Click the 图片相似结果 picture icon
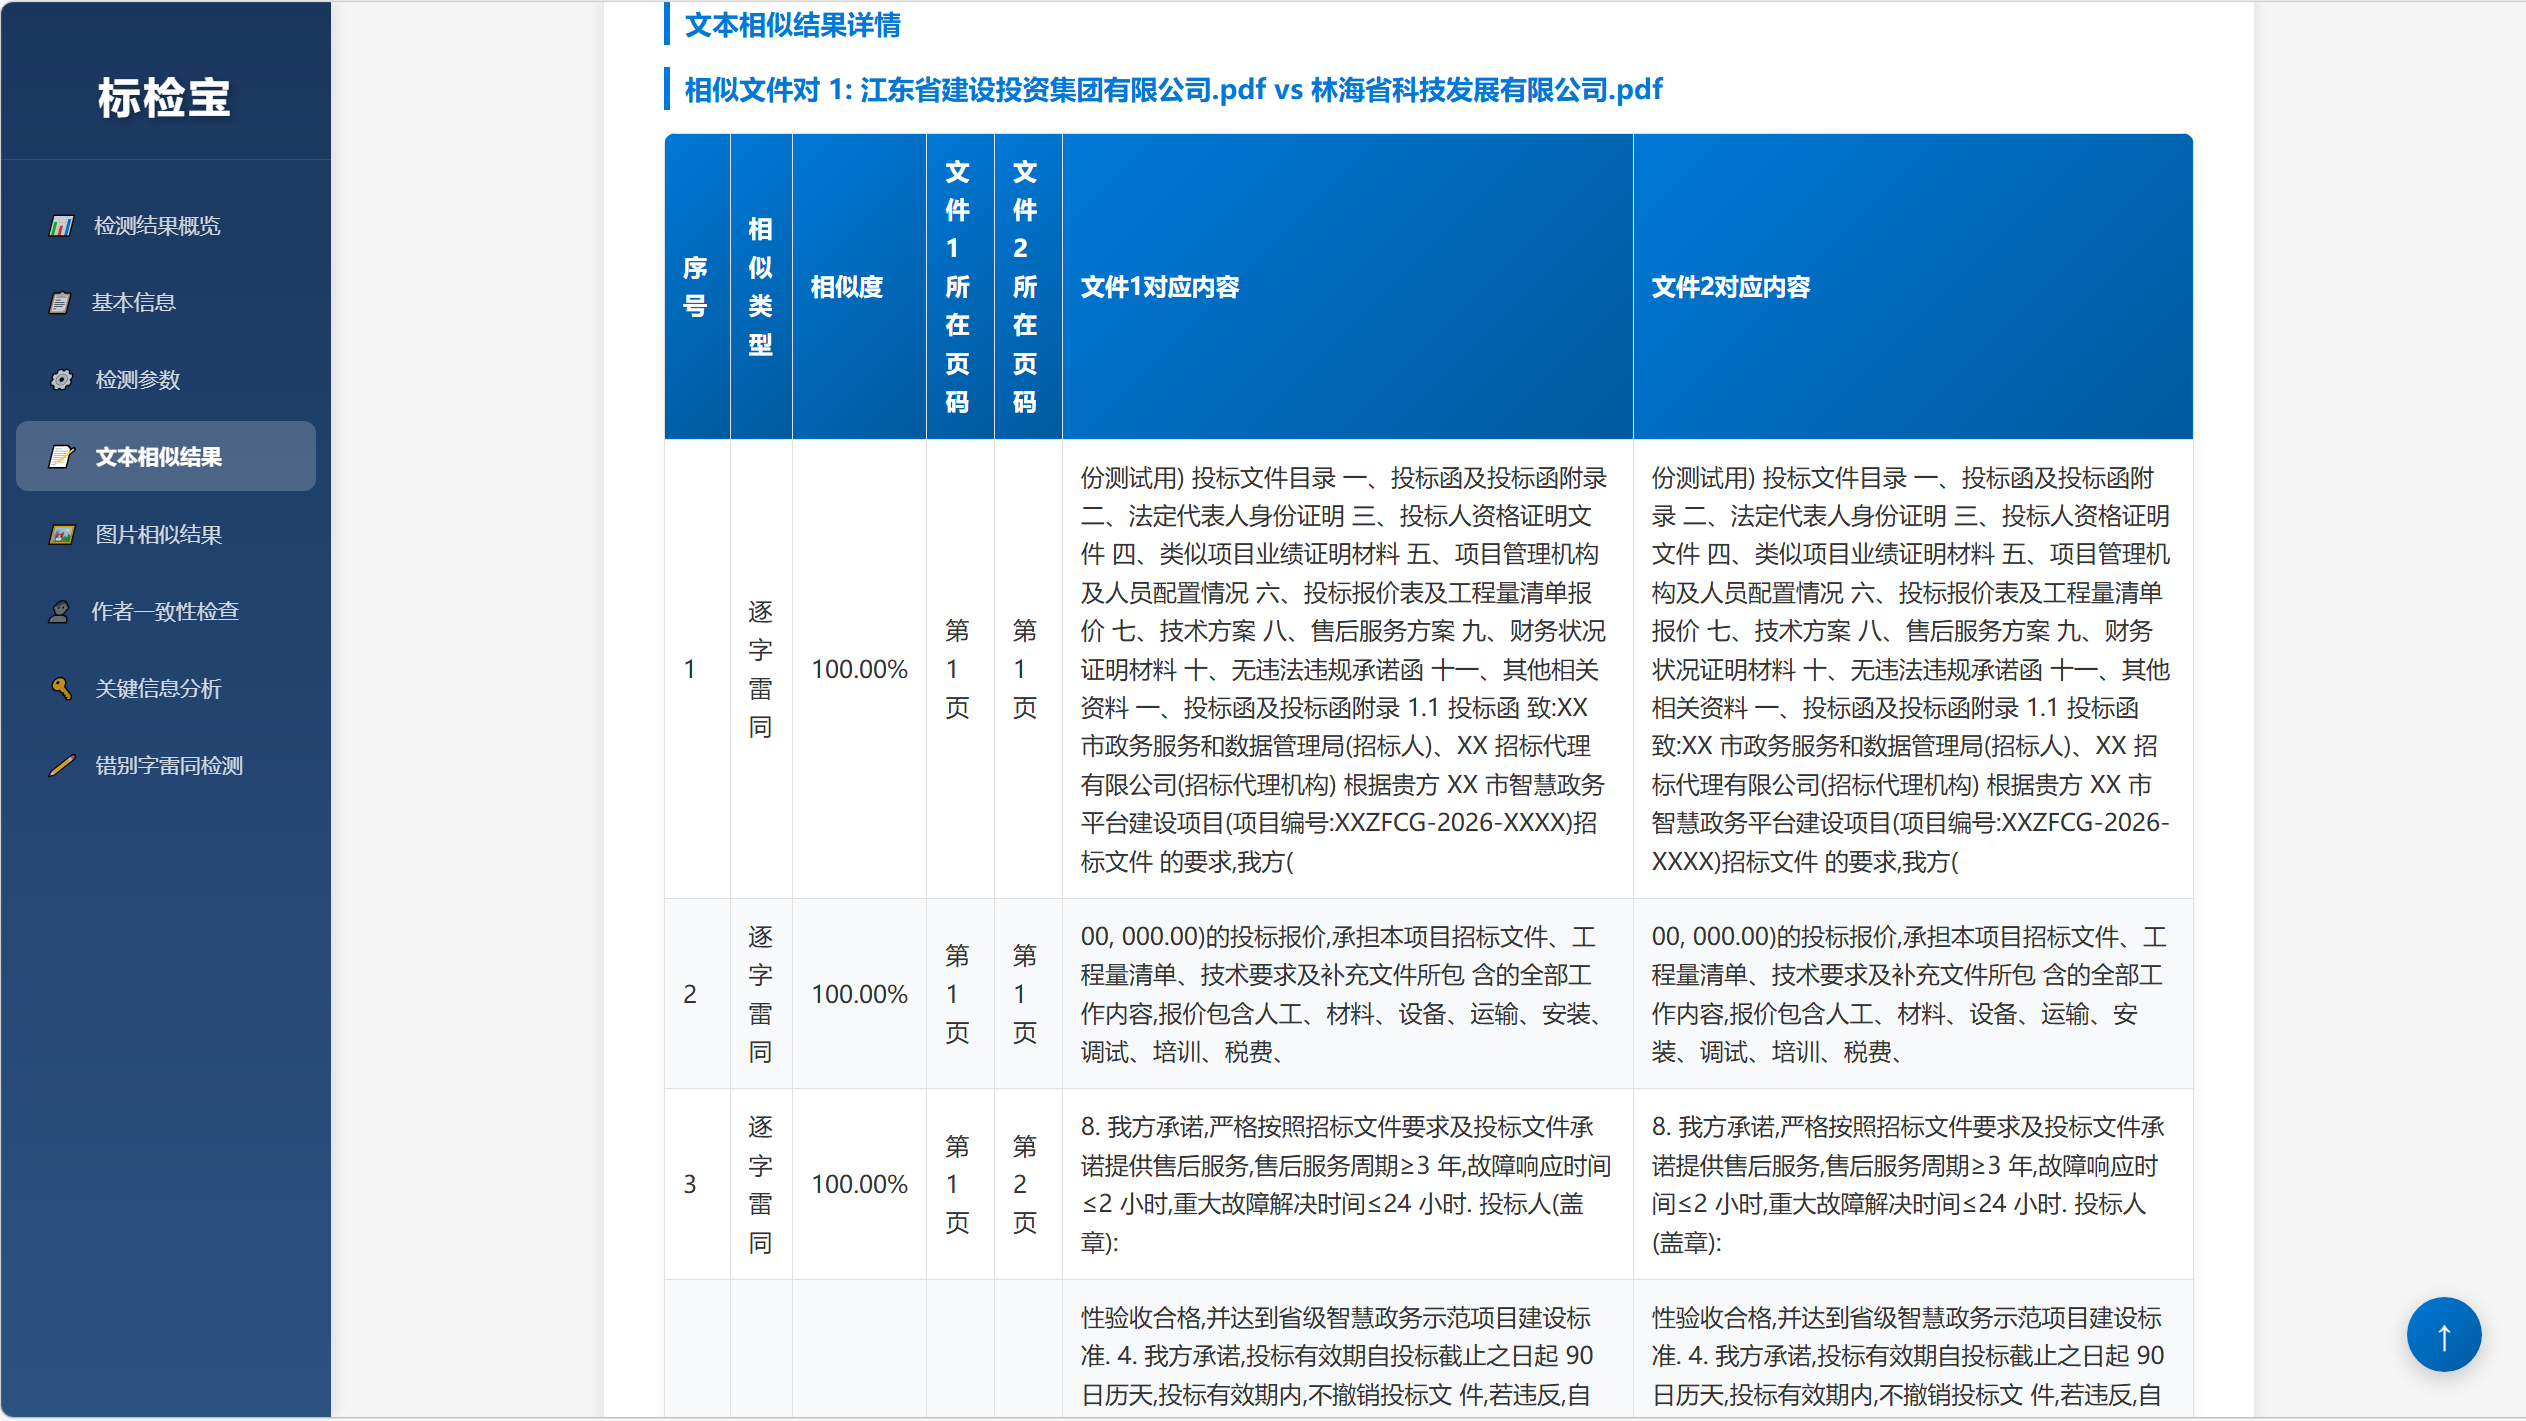This screenshot has width=2526, height=1421. click(x=61, y=535)
